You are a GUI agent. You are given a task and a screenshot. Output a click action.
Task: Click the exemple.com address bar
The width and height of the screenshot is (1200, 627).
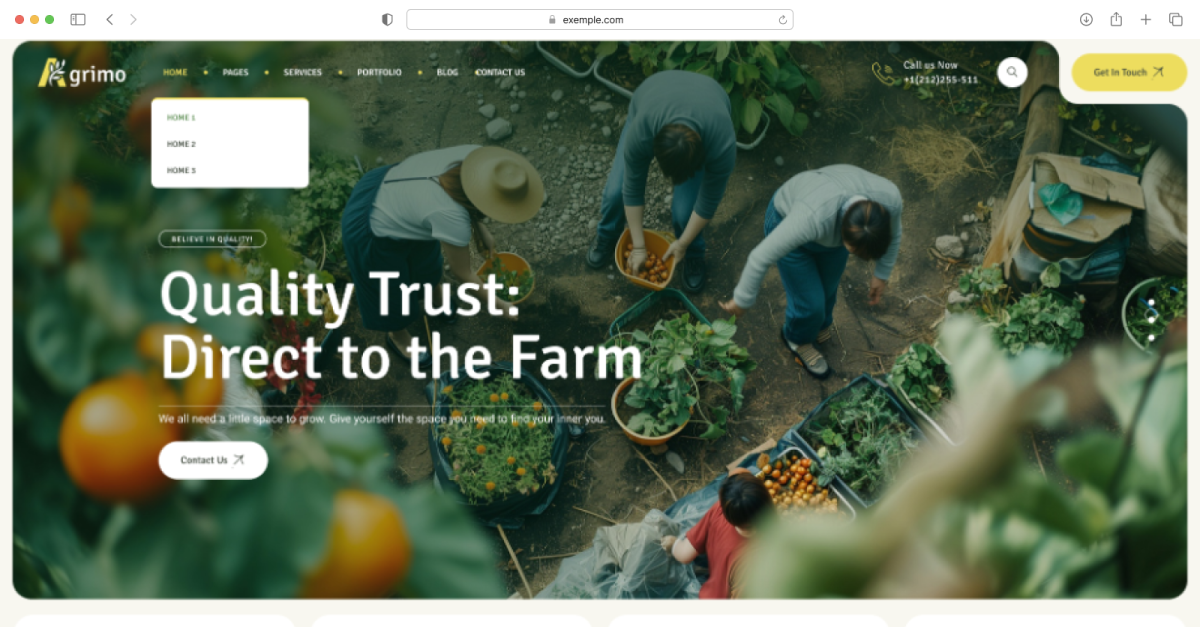click(600, 19)
